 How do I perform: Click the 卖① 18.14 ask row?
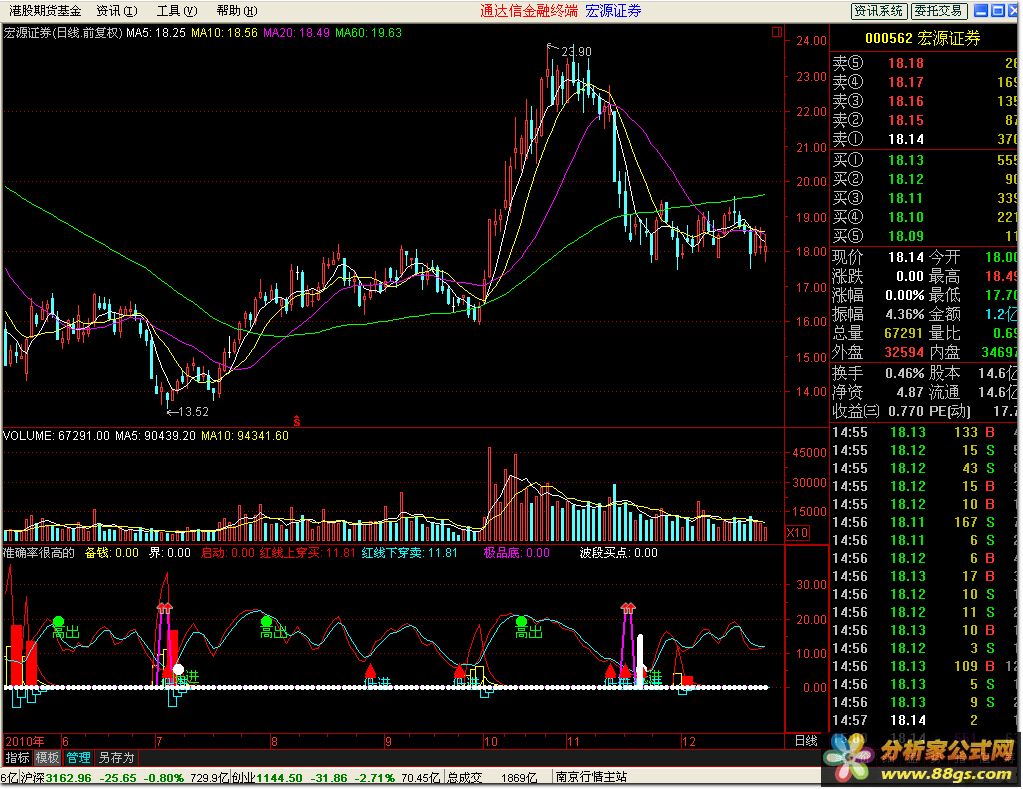[924, 139]
